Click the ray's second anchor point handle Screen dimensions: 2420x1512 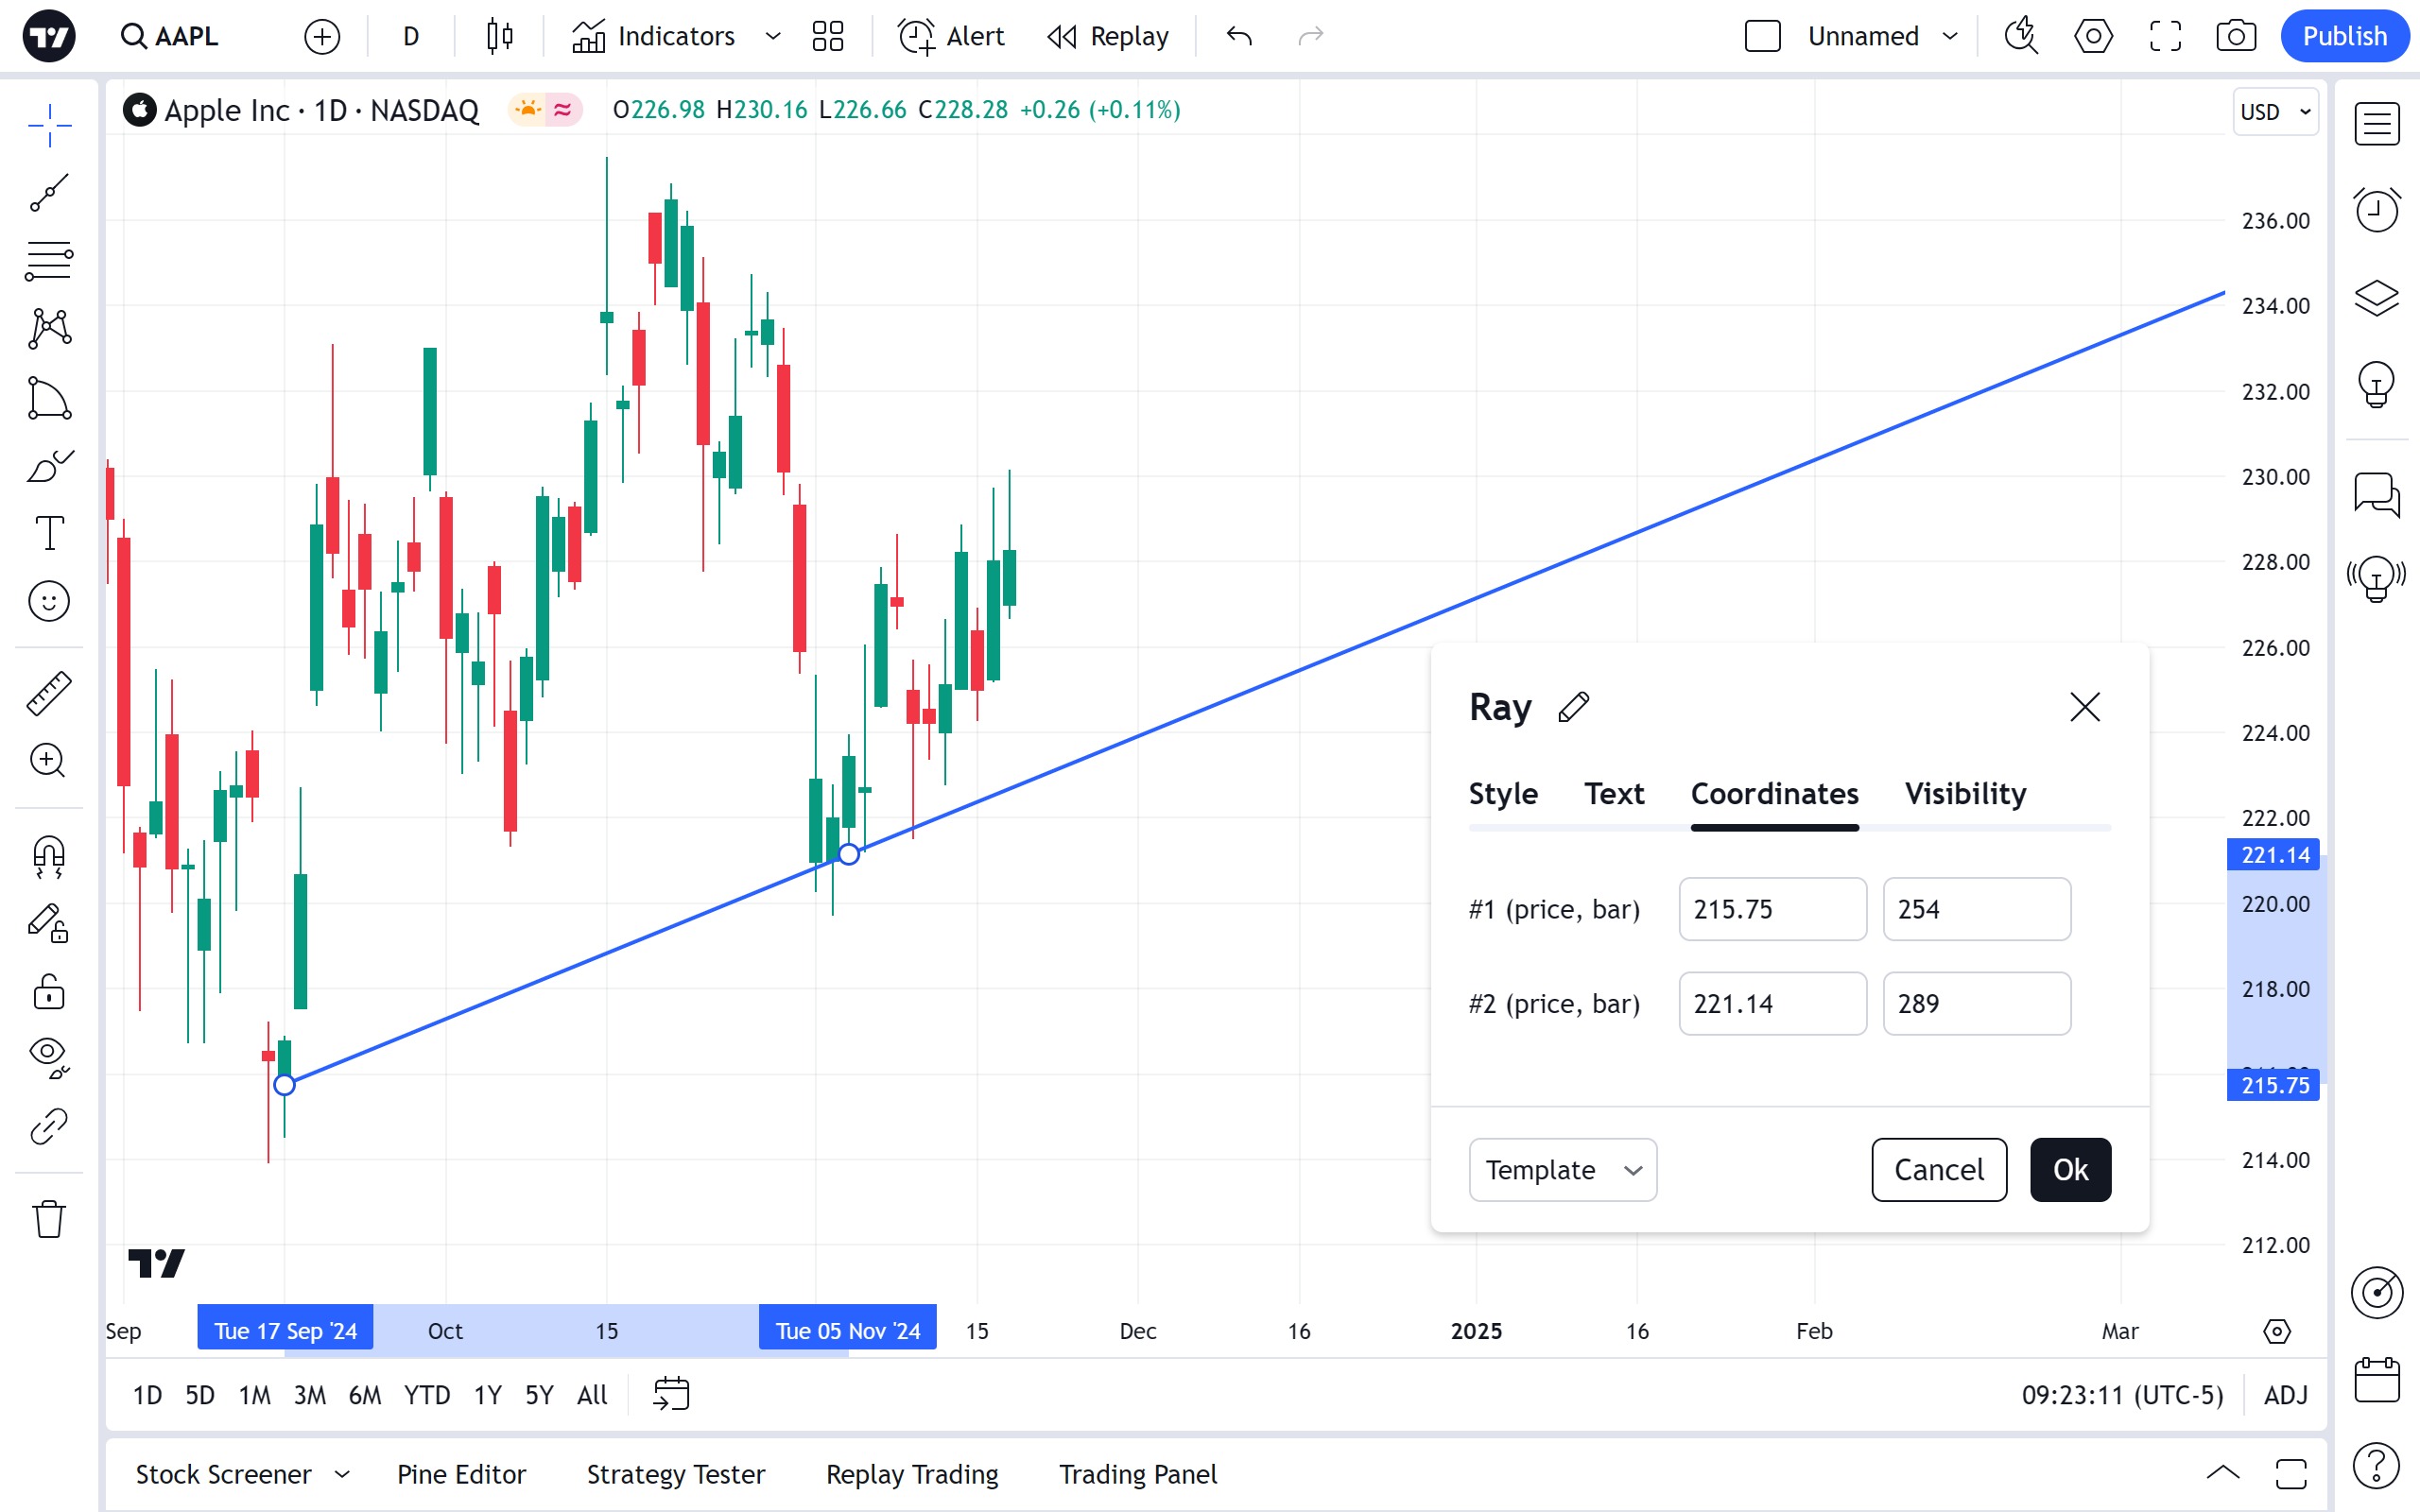[x=848, y=854]
